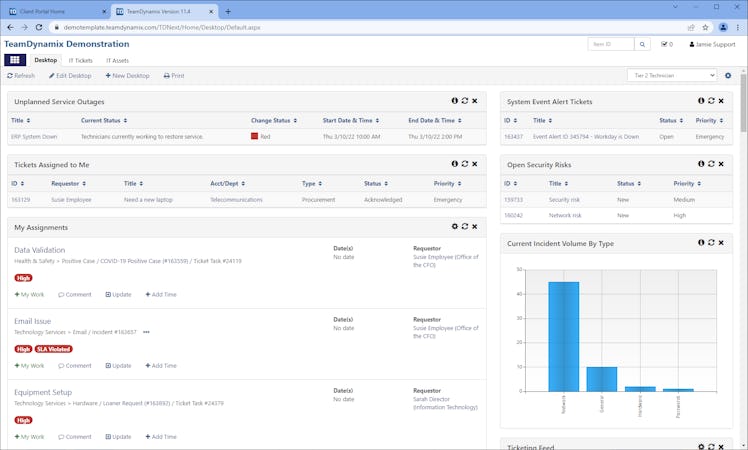Viewport: 748px width, 450px height.
Task: Click the Refresh toolbar button
Action: [x=21, y=75]
